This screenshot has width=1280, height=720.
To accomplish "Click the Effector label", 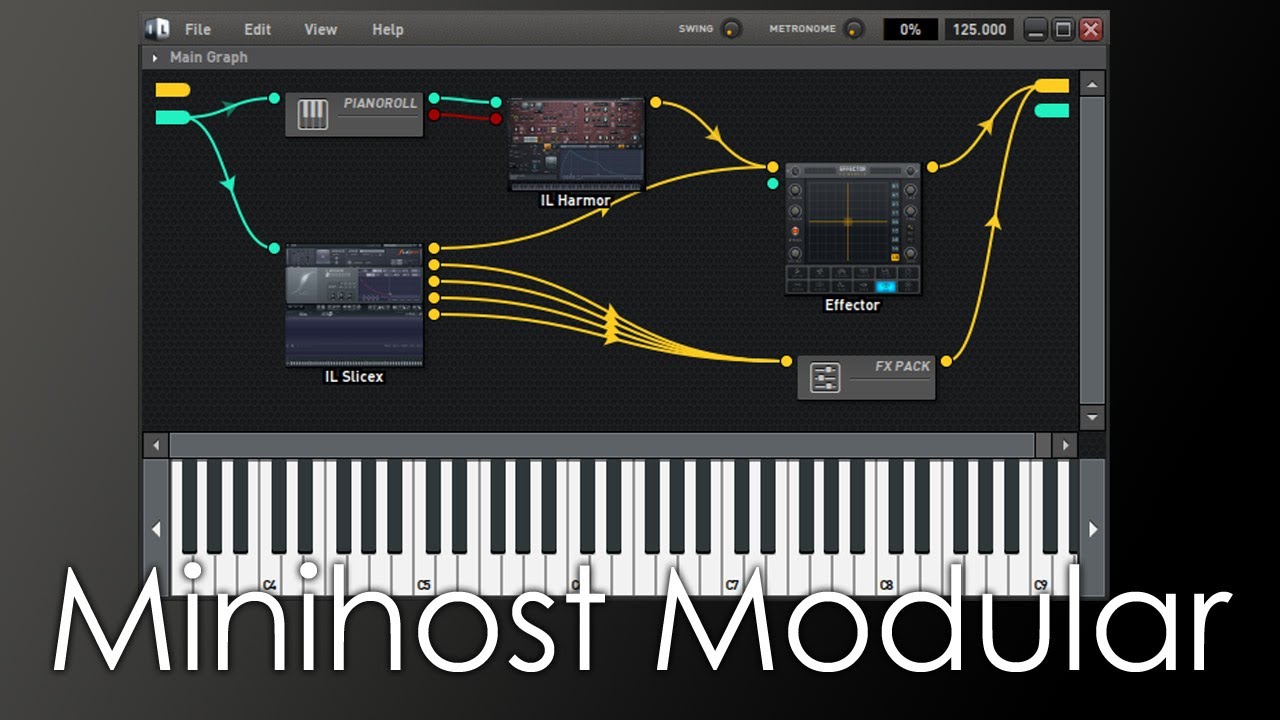I will [852, 305].
